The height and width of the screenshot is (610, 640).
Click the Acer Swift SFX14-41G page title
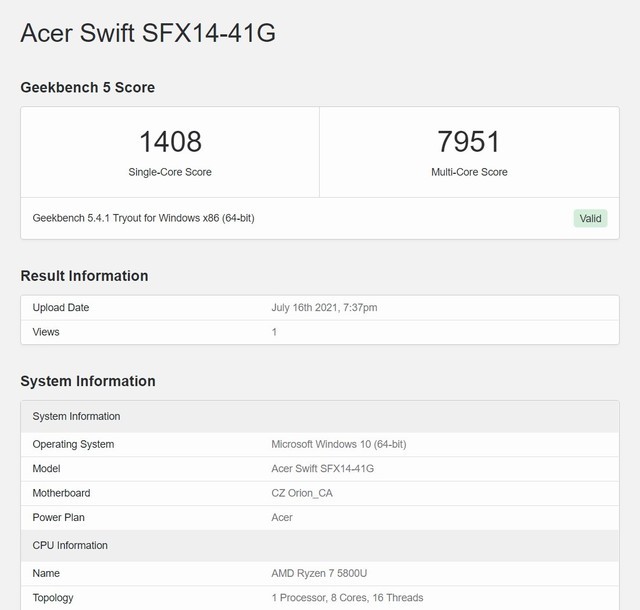[x=148, y=33]
